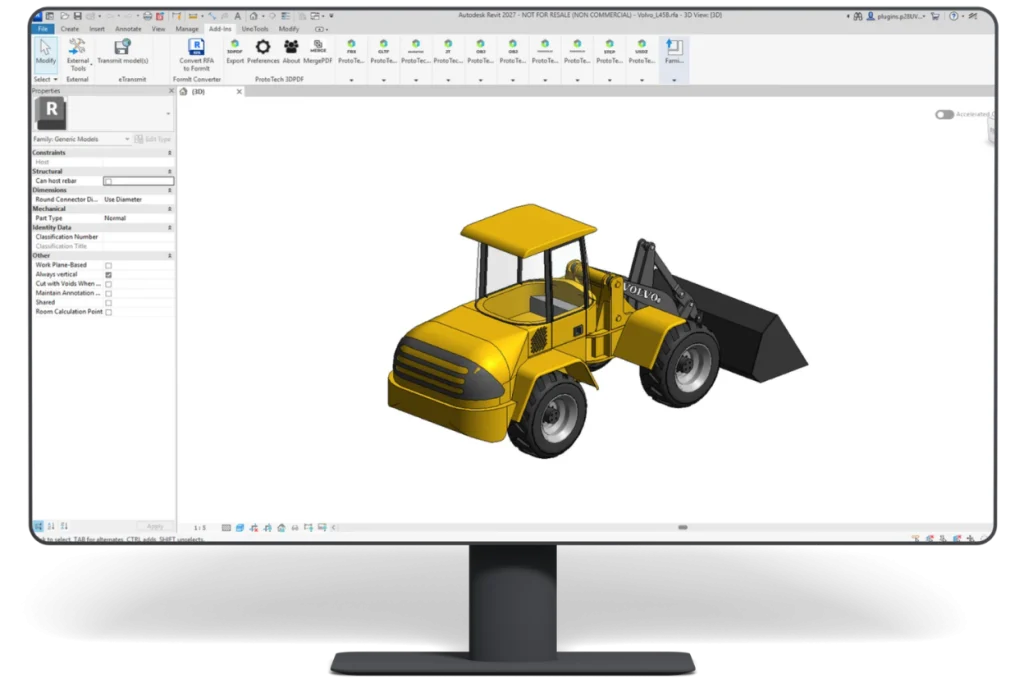Click the horizontal scrollbar thumb below view
This screenshot has width=1024, height=683.
682,527
